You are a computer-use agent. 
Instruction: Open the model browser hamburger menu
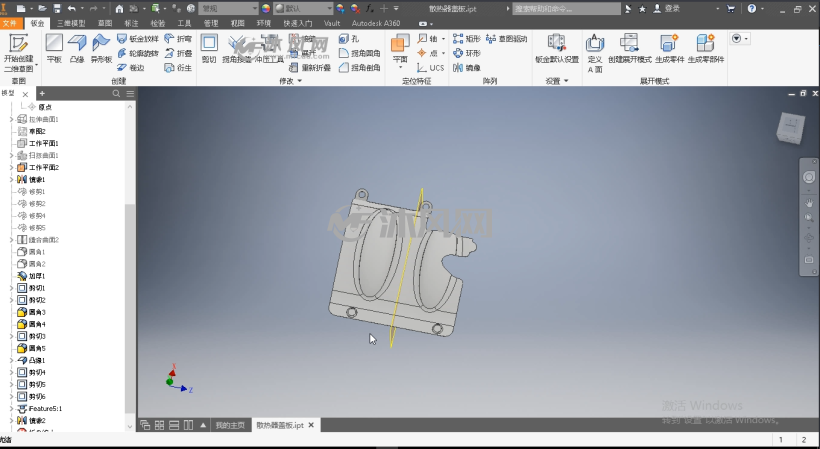point(130,94)
